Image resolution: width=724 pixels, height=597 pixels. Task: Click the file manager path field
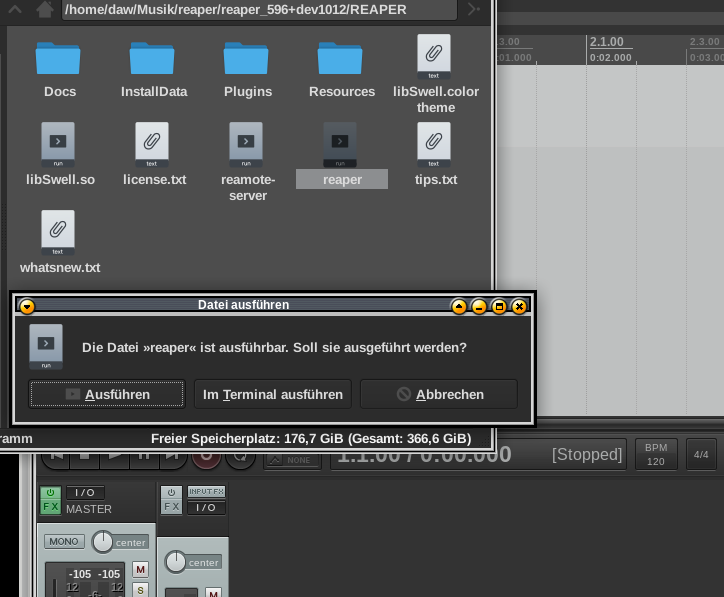(259, 9)
